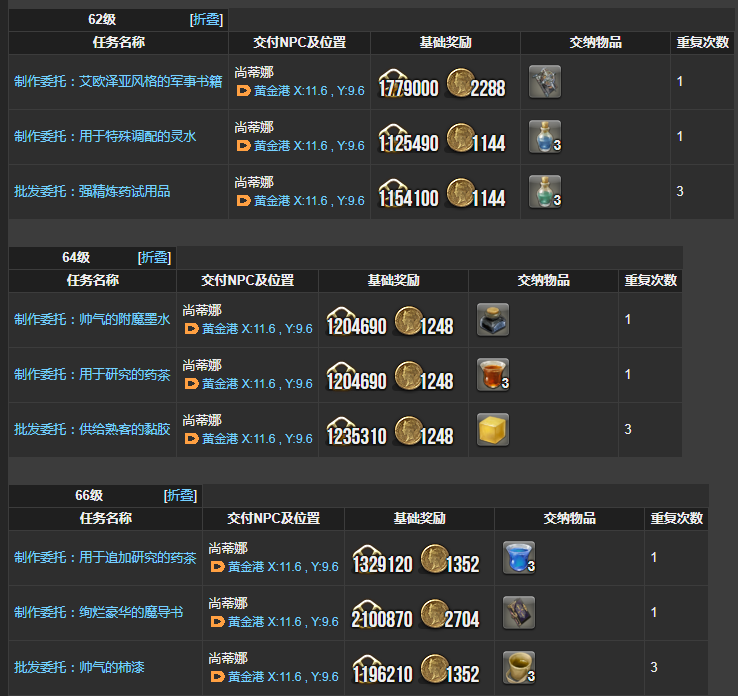Click NPC name 尚蒂娜 in 用于特殊调配的灵水 row

pos(254,128)
